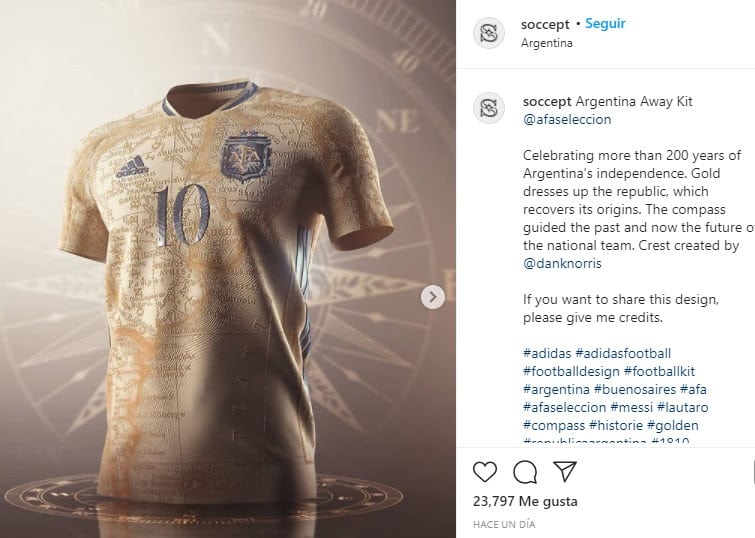Open the @afaseleccion mention
Screen dimensions: 755x538
(x=567, y=119)
